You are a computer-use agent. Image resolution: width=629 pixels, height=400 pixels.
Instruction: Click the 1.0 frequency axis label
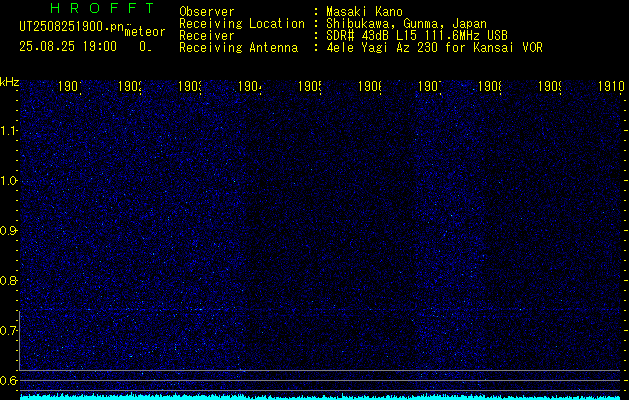tap(8, 181)
